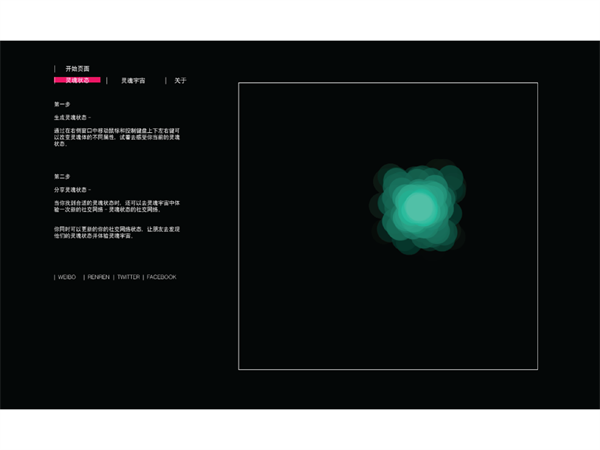Viewport: 600px width, 450px height.
Task: Click the divider bar left of 开始页面
Action: [x=55, y=68]
